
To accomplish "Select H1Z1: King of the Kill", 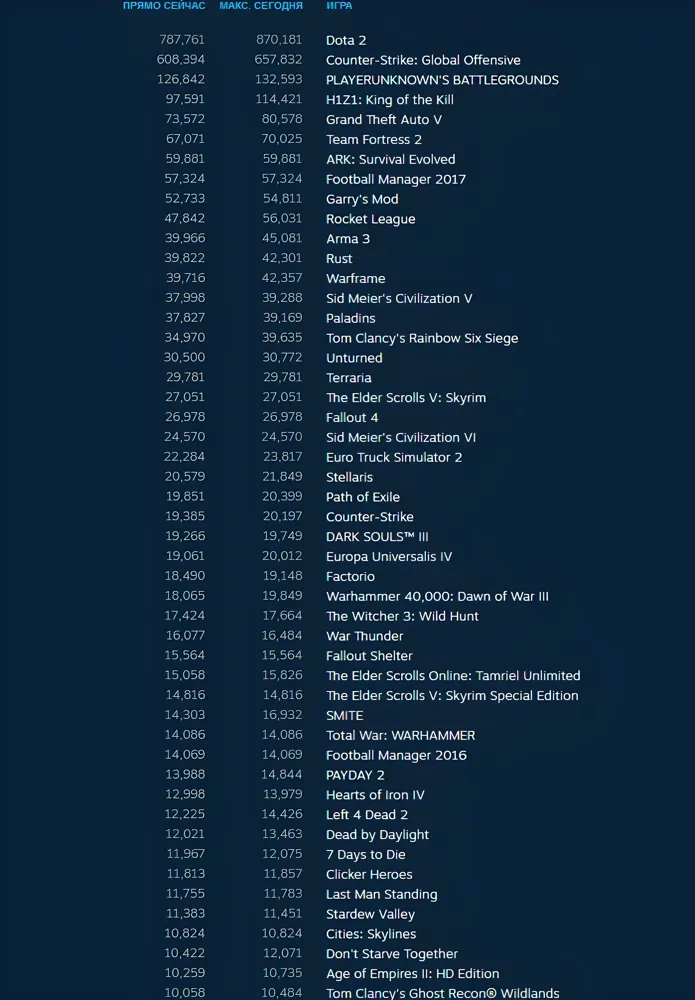I will pyautogui.click(x=389, y=100).
